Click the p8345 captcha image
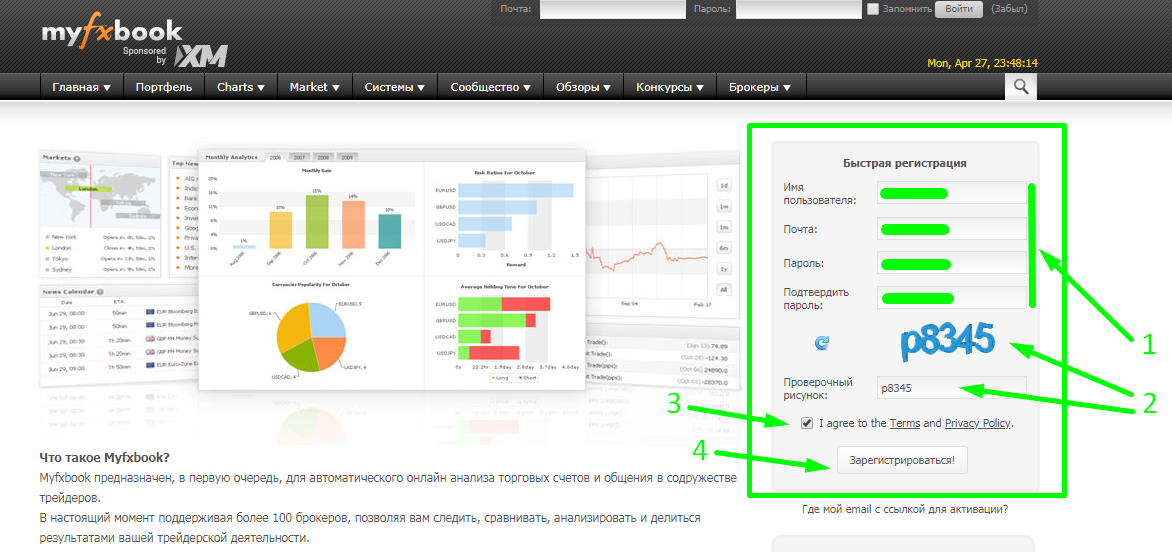The height and width of the screenshot is (552, 1172). [x=949, y=341]
